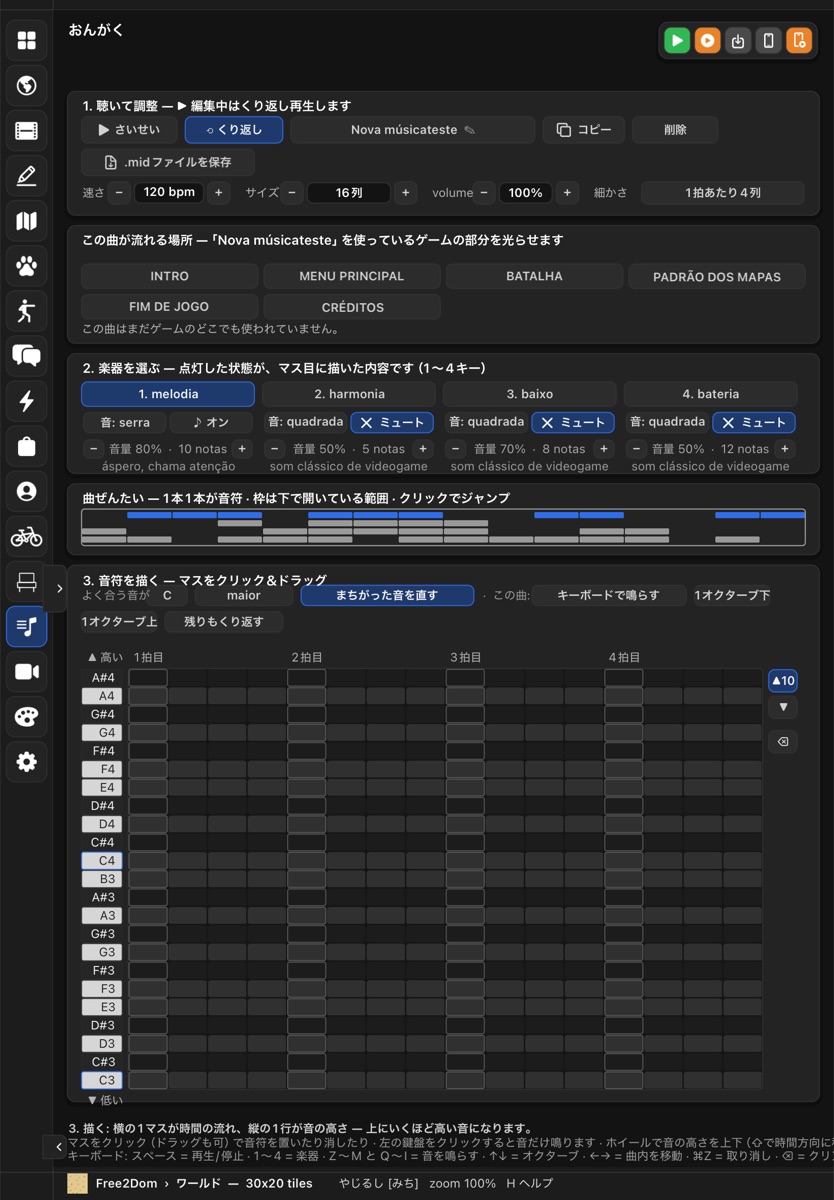Open the dashboard grid icon in the sidebar
Viewport: 834px width, 1200px height.
tap(27, 40)
